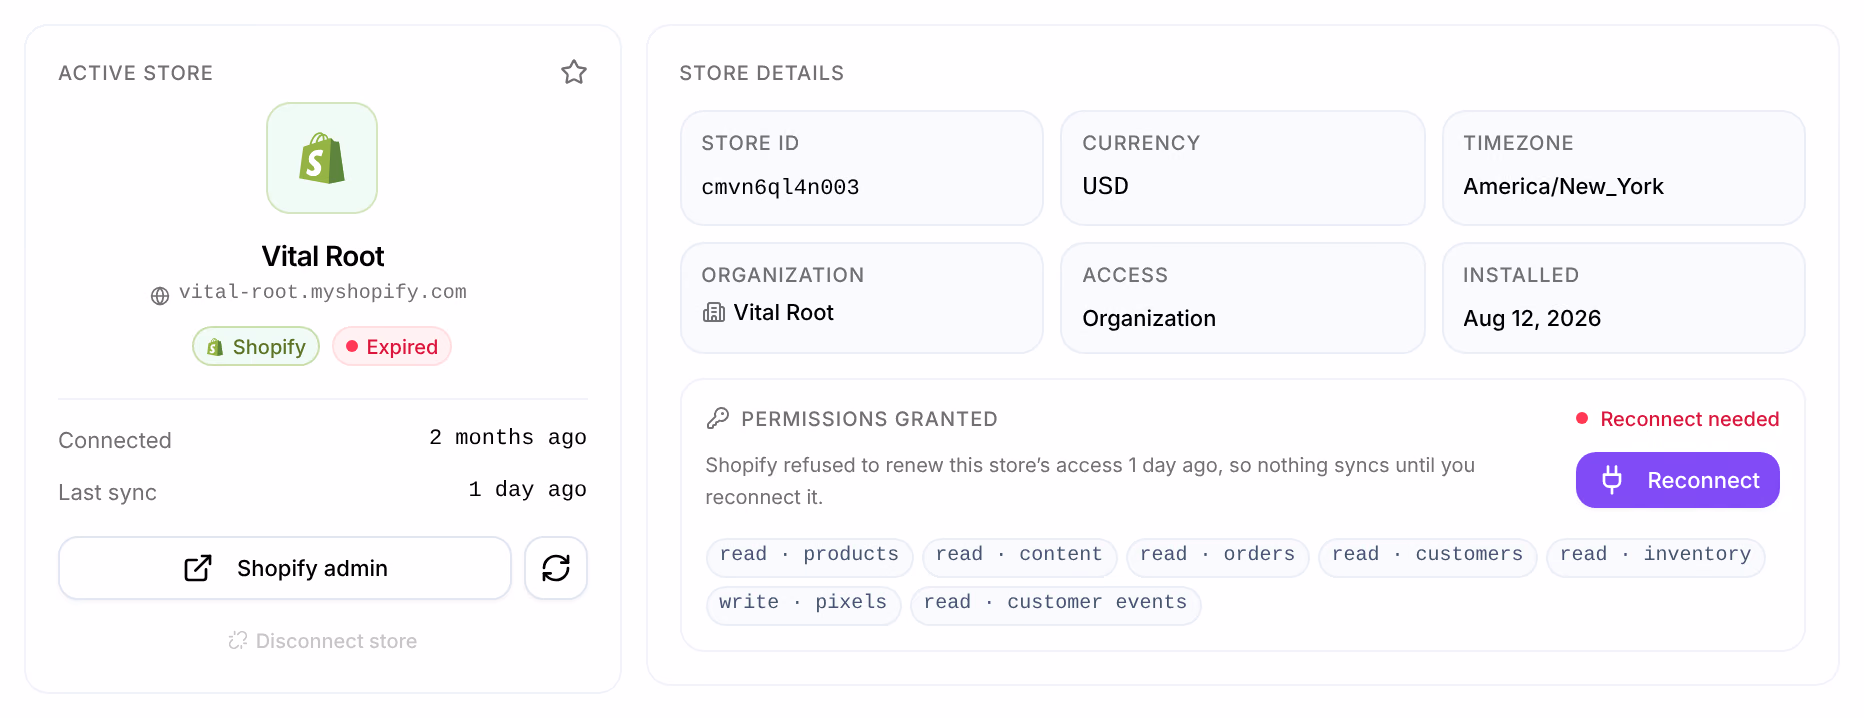The width and height of the screenshot is (1864, 718).
Task: Click the Expired status badge
Action: [392, 346]
